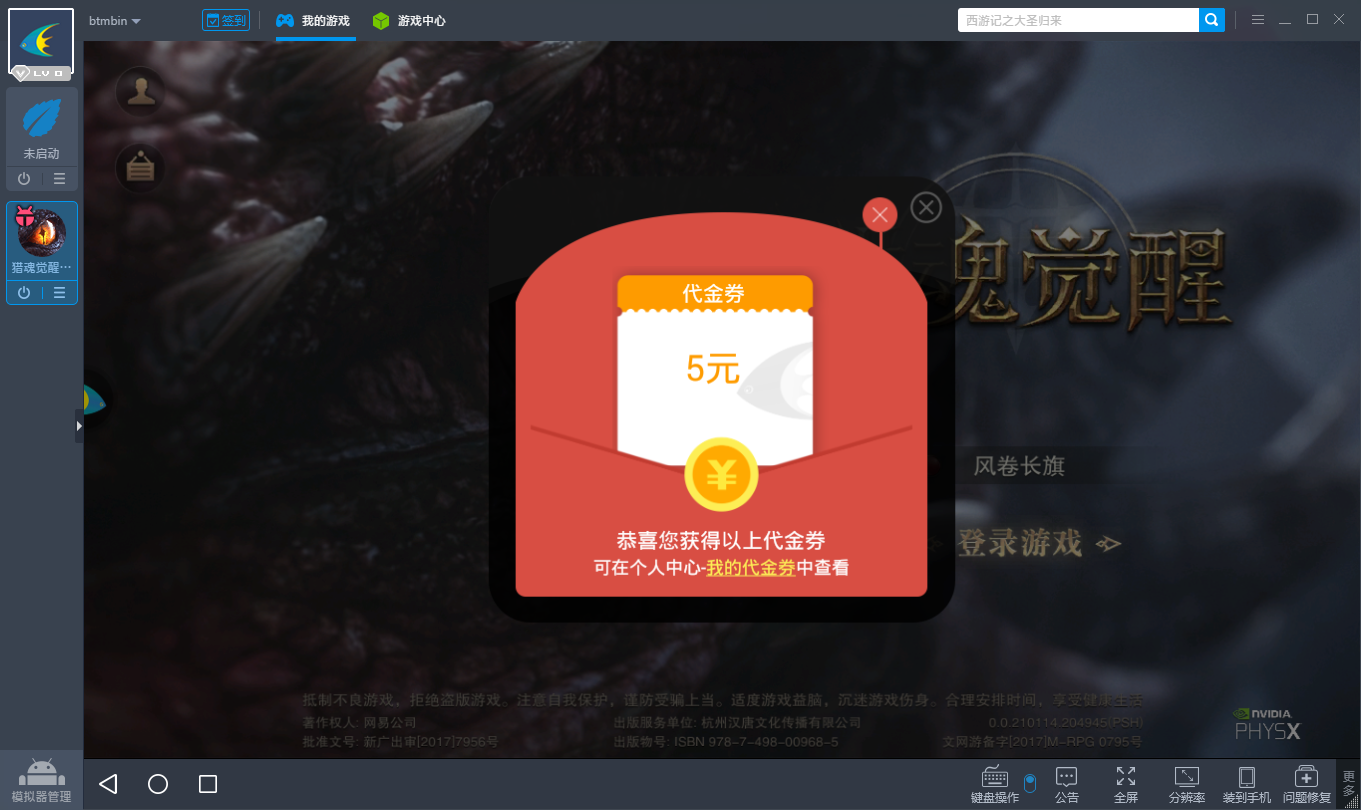Tap the Android recent apps square
Viewport: 1361px width, 810px height.
208,784
